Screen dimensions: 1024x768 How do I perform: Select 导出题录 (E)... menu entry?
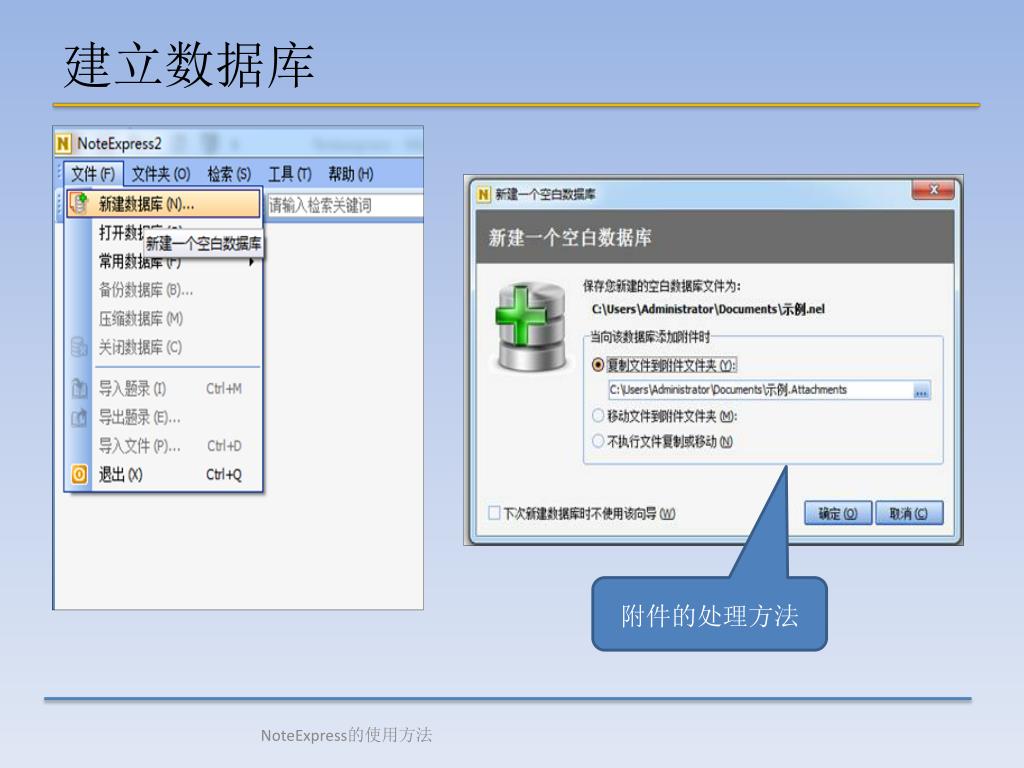[x=164, y=417]
